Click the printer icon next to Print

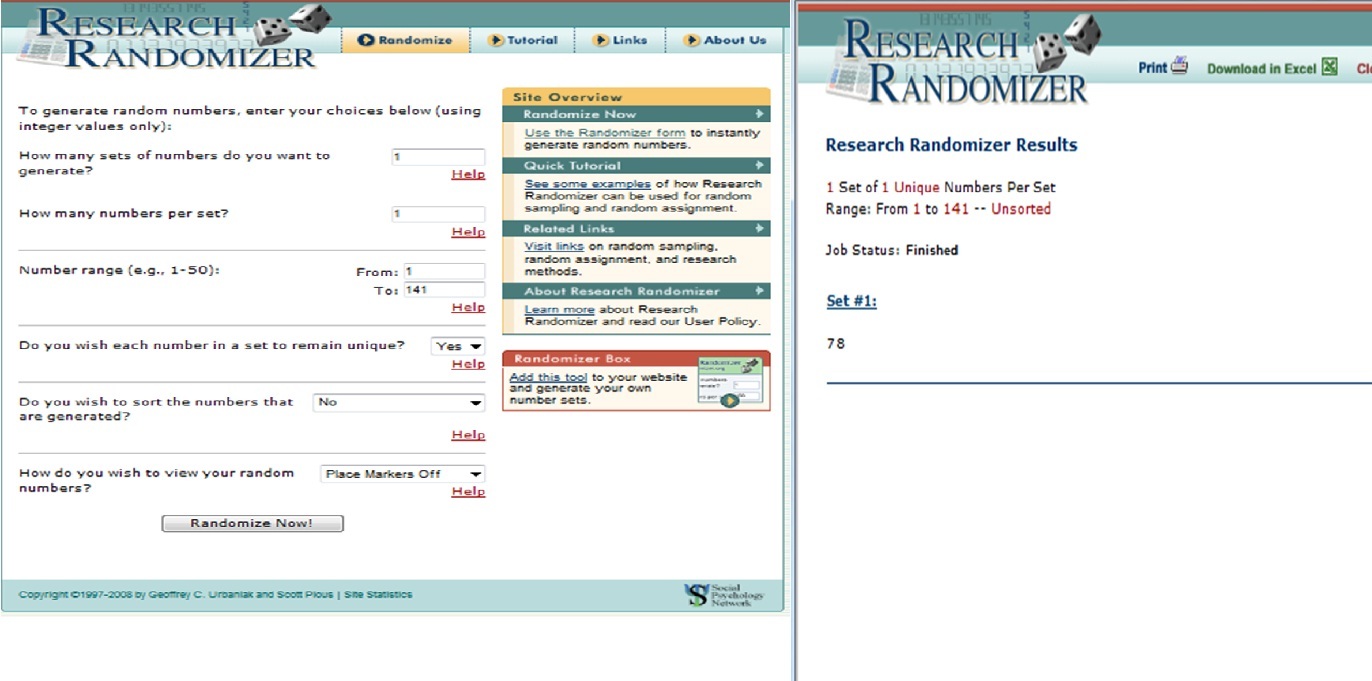(x=1180, y=66)
